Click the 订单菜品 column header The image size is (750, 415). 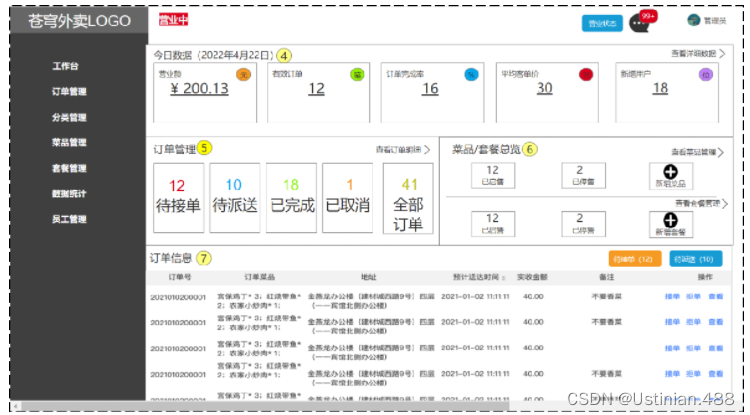pos(259,277)
